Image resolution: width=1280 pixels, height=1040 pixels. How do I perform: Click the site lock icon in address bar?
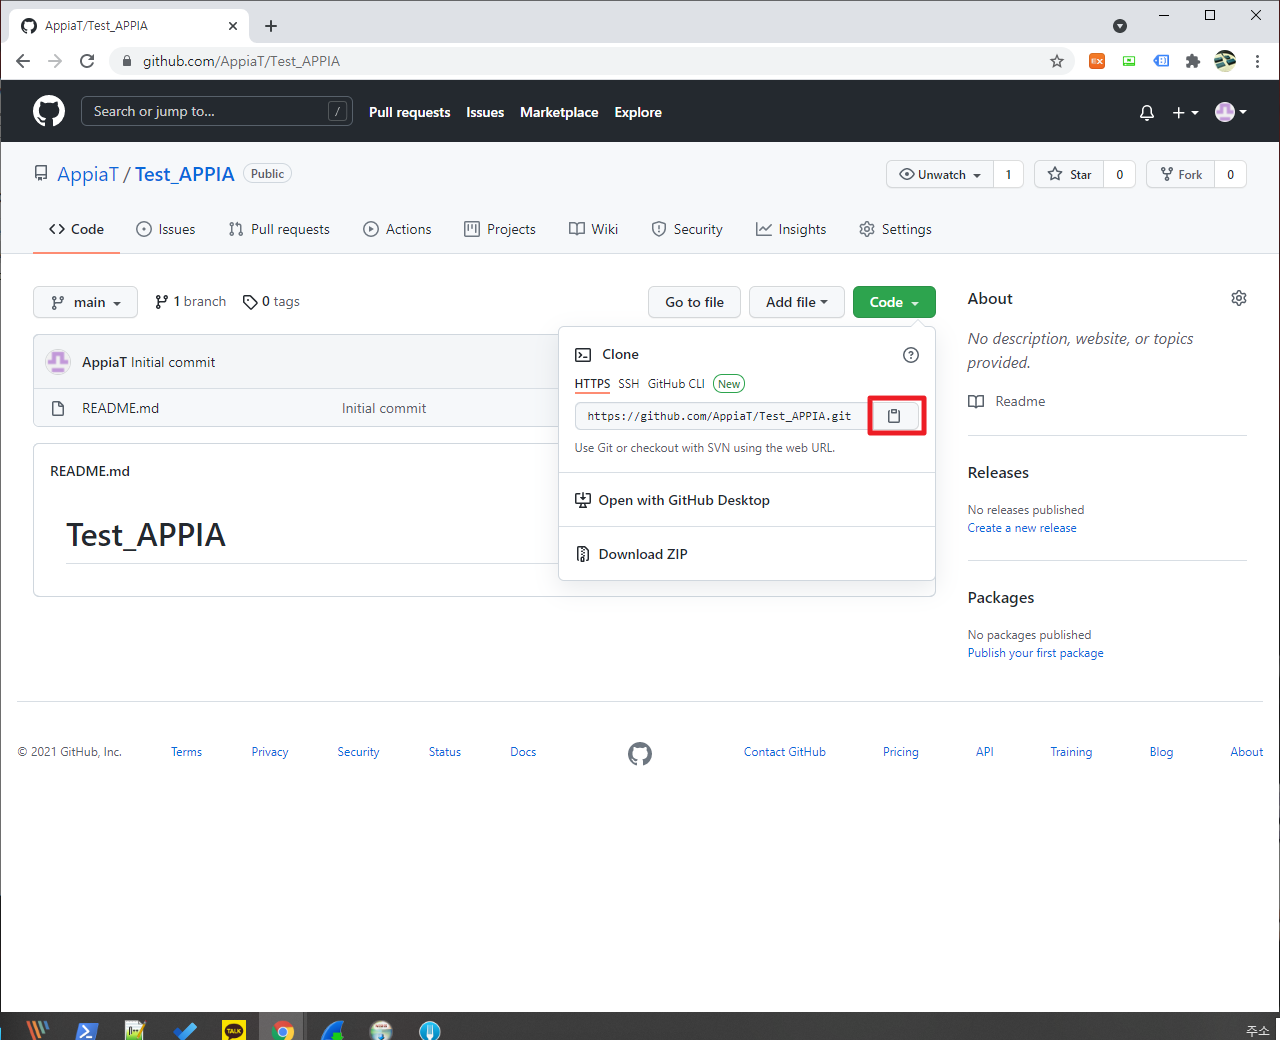point(127,61)
